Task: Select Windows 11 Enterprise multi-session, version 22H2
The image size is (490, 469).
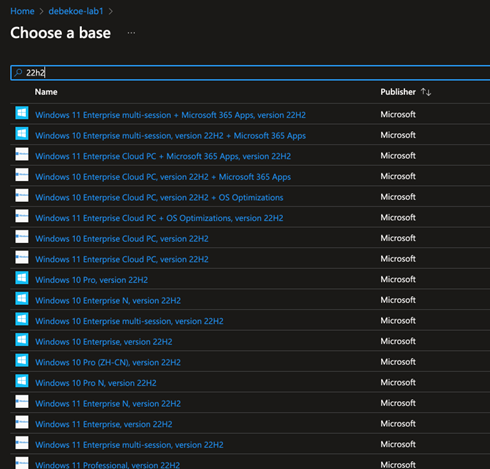Action: point(129,445)
